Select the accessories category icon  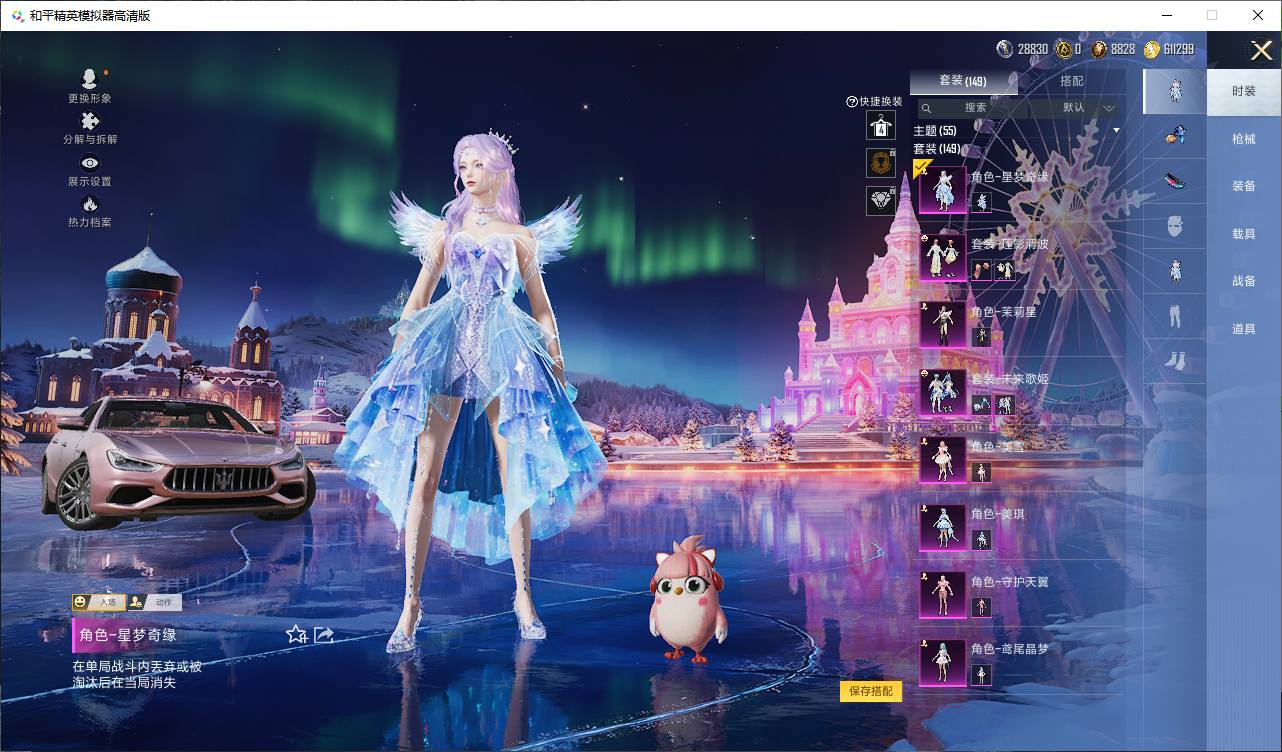click(1175, 137)
